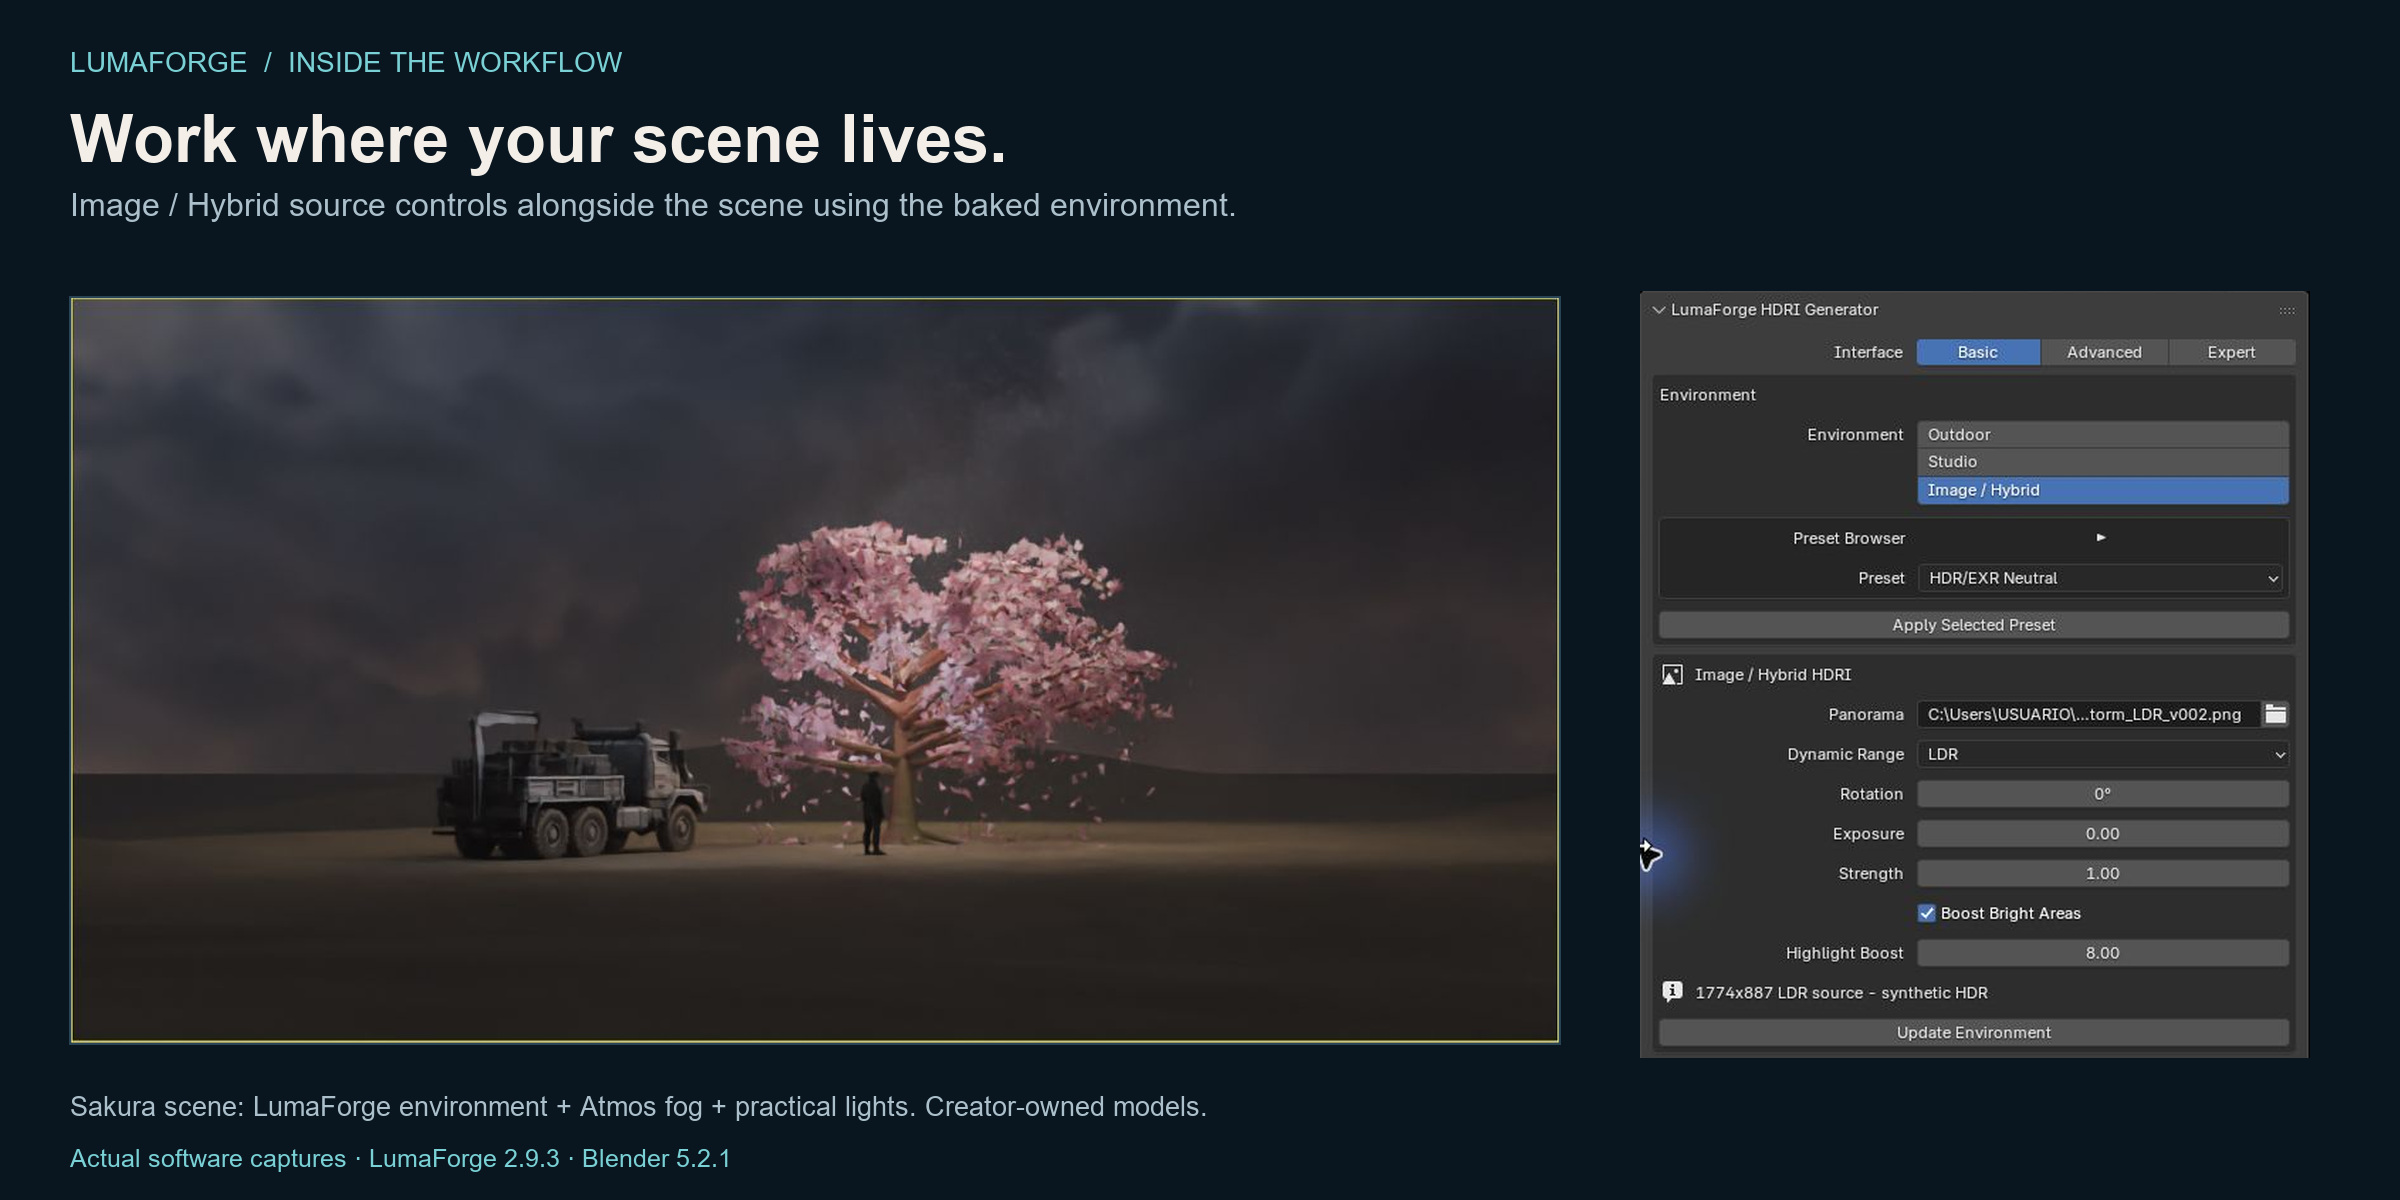Expand the Preset Browser arrow
The image size is (2400, 1200).
2101,538
